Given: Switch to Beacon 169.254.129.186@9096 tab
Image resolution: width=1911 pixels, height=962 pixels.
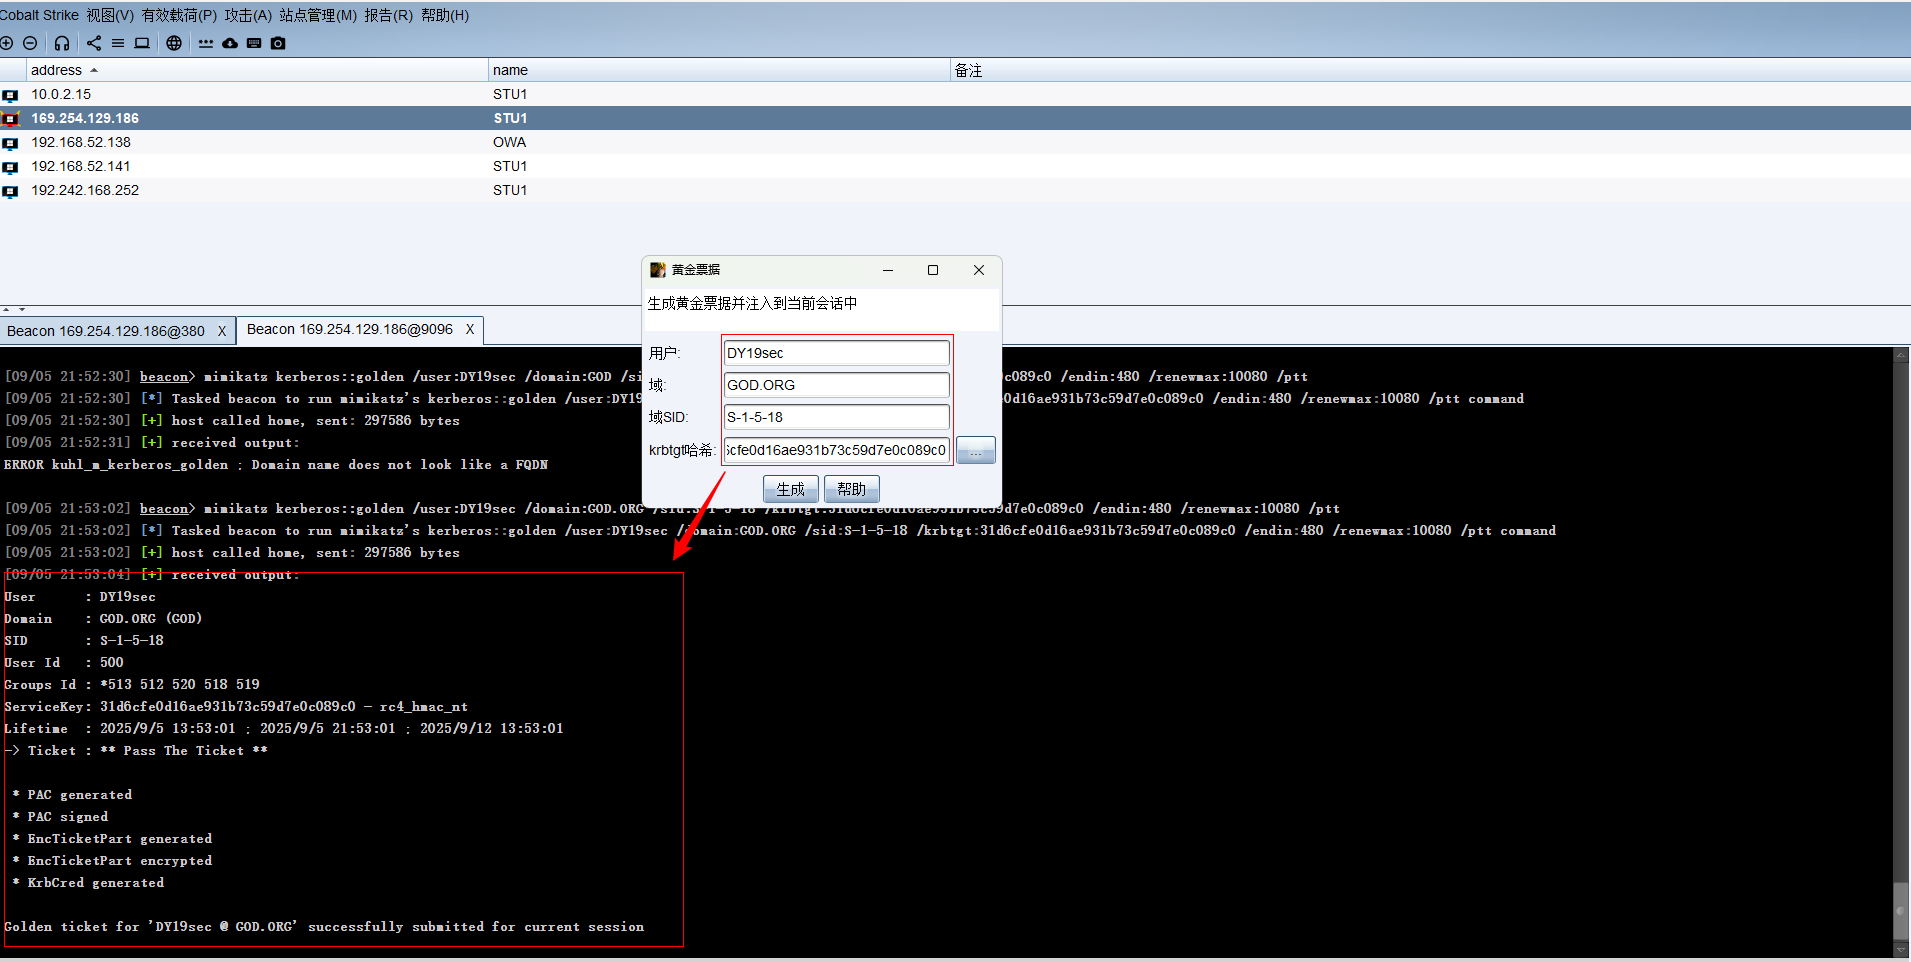Looking at the screenshot, I should click(350, 329).
